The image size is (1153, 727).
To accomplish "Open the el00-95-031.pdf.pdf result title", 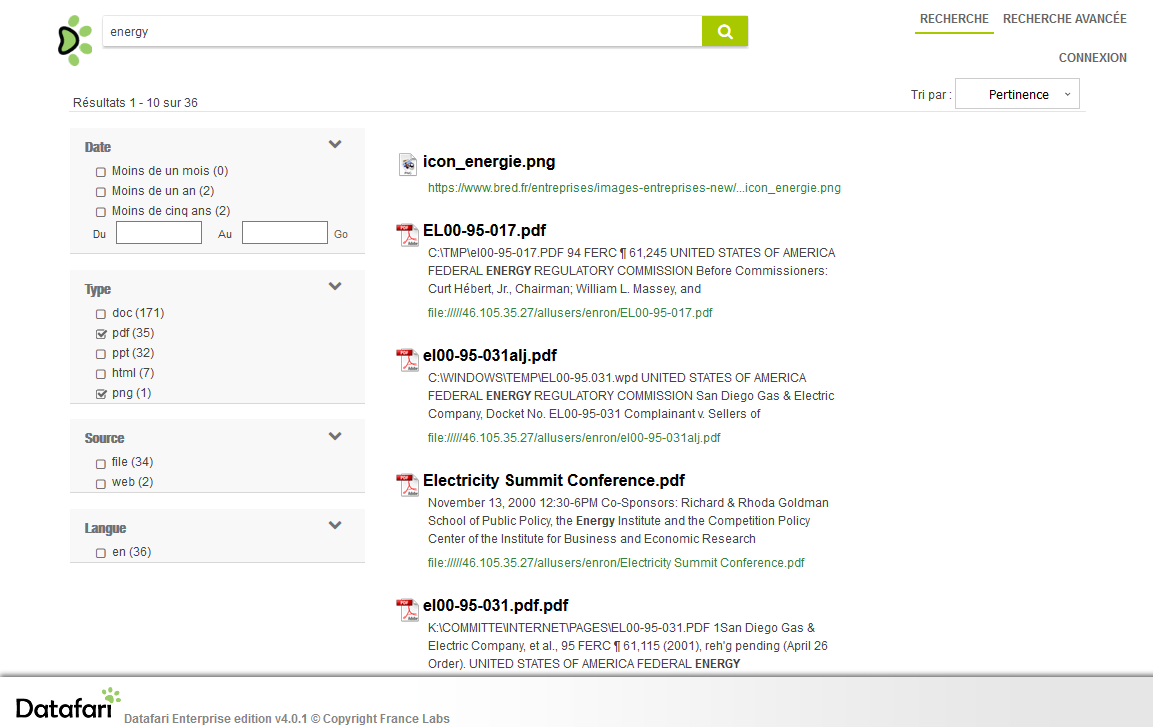I will point(496,606).
